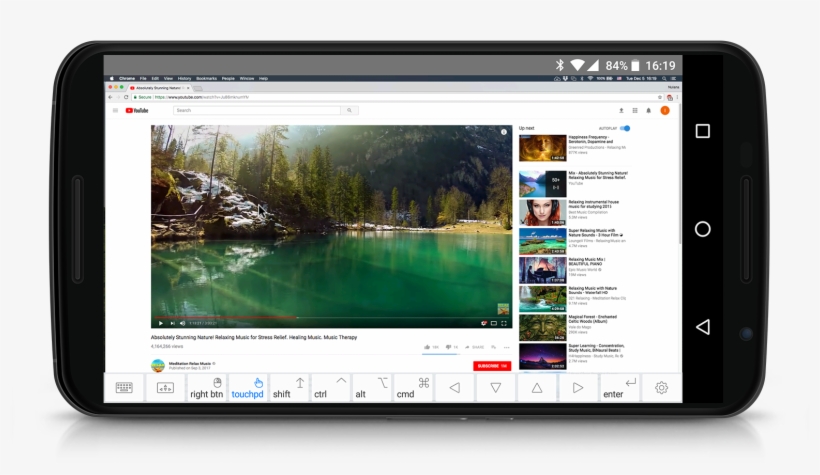Like the video with thumbs up
Viewport: 820px width, 475px height.
tap(427, 347)
